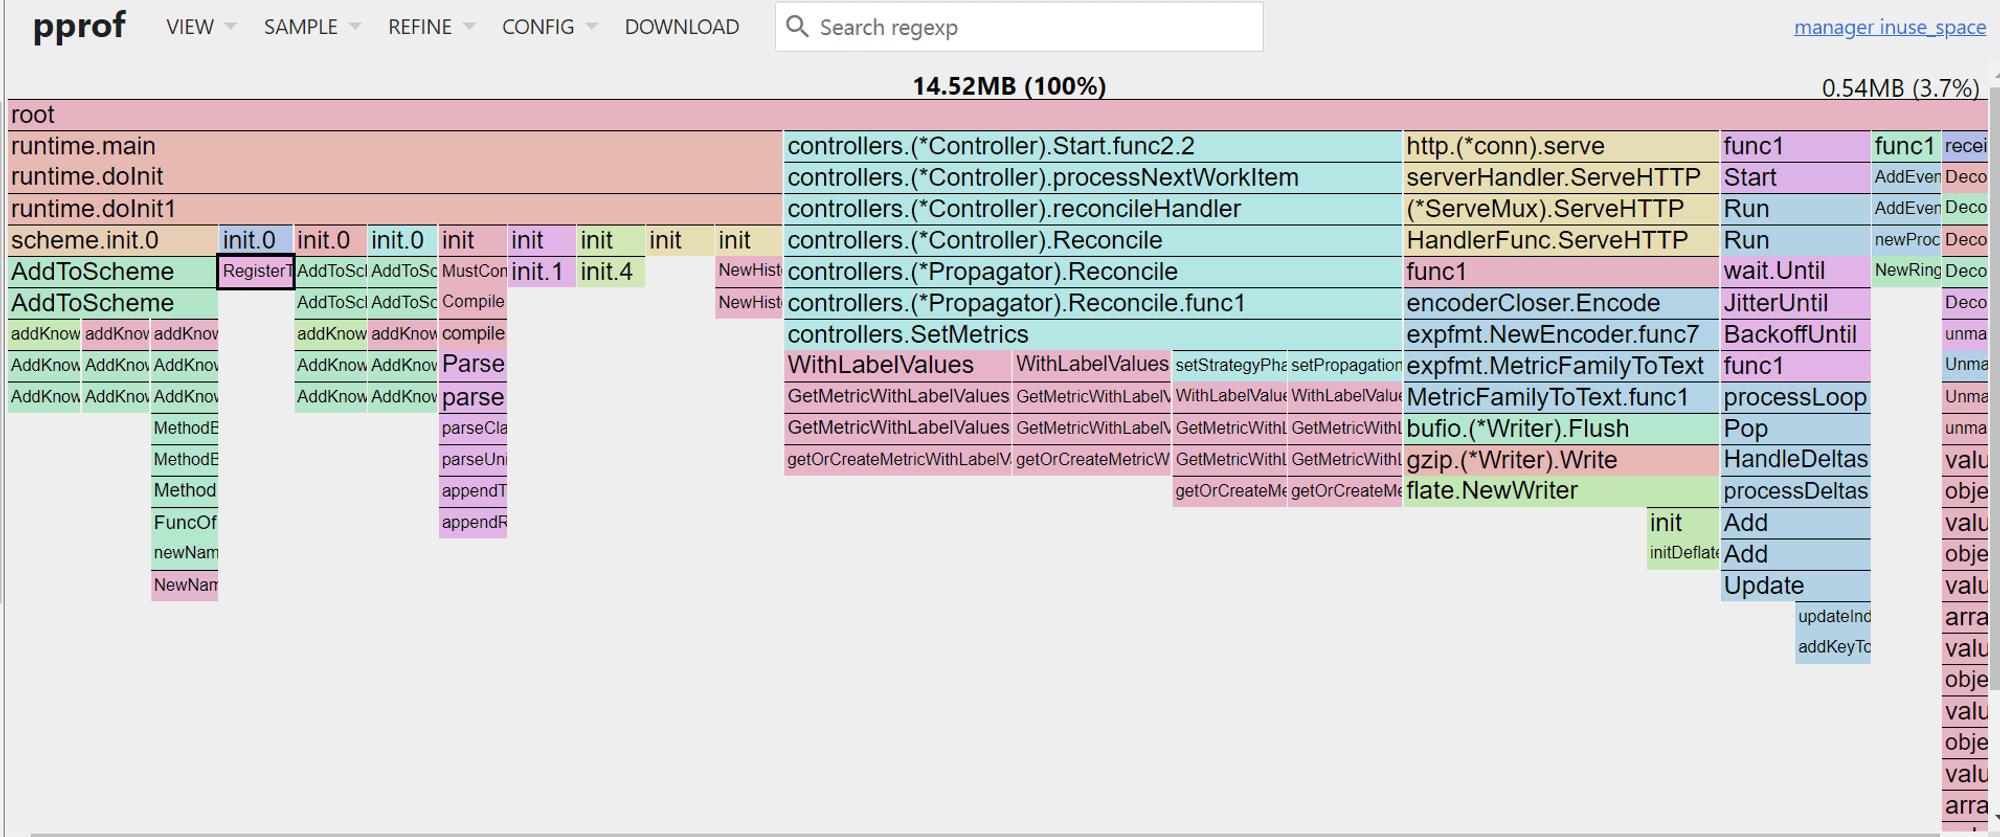Expand the SAMPLE dropdown arrow
2000x837 pixels.
pos(355,27)
